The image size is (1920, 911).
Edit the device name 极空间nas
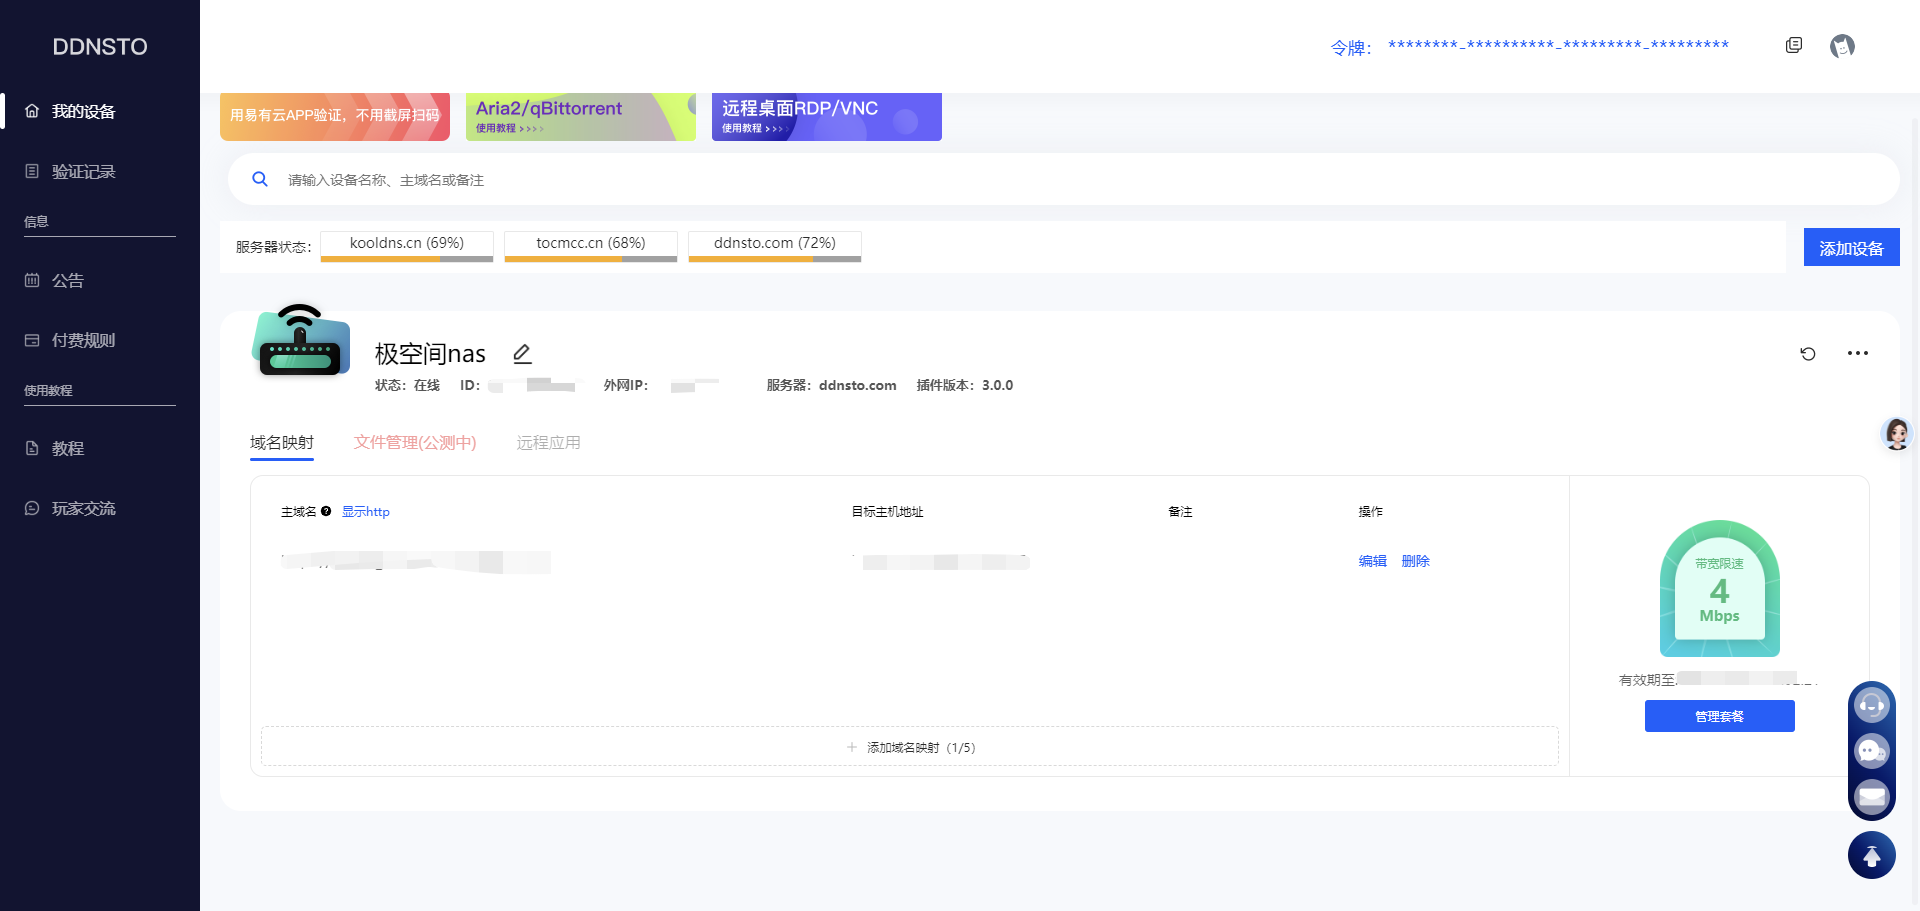[522, 354]
